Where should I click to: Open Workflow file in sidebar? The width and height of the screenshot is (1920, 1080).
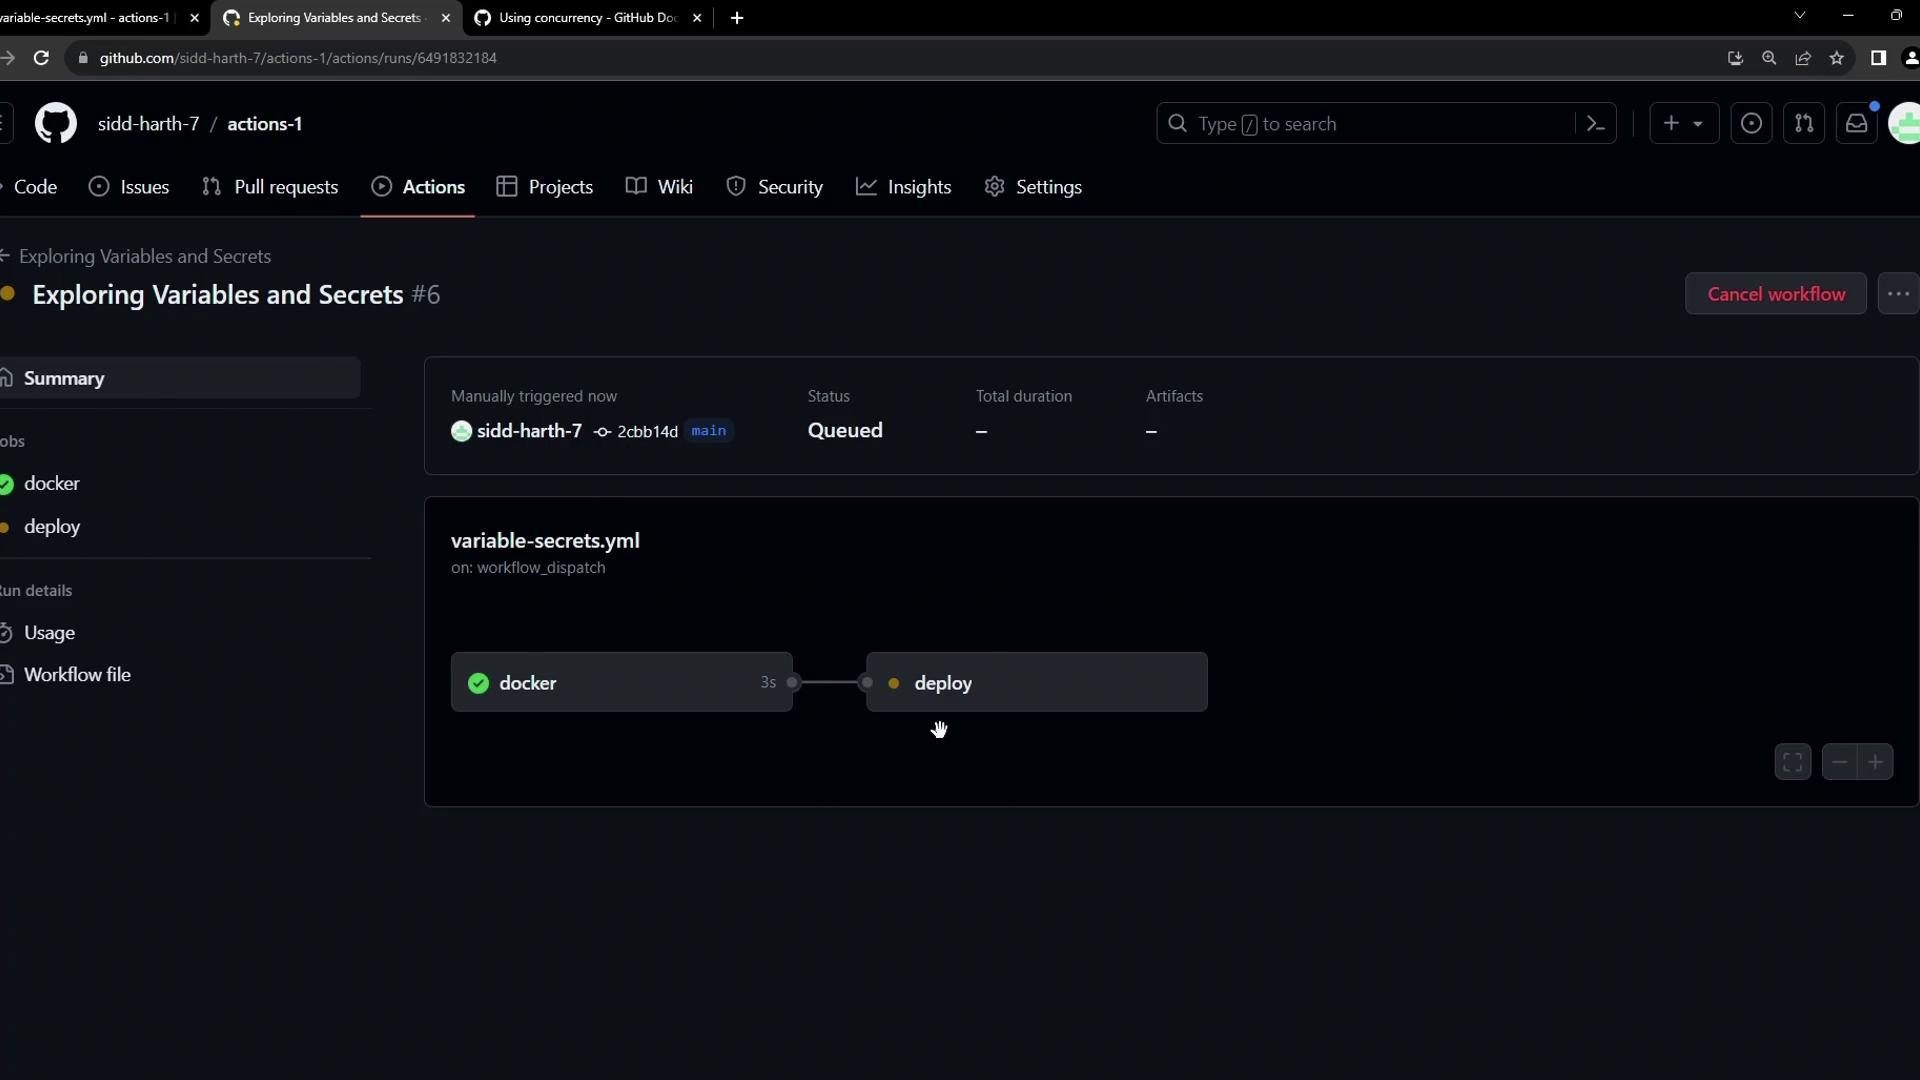(77, 675)
